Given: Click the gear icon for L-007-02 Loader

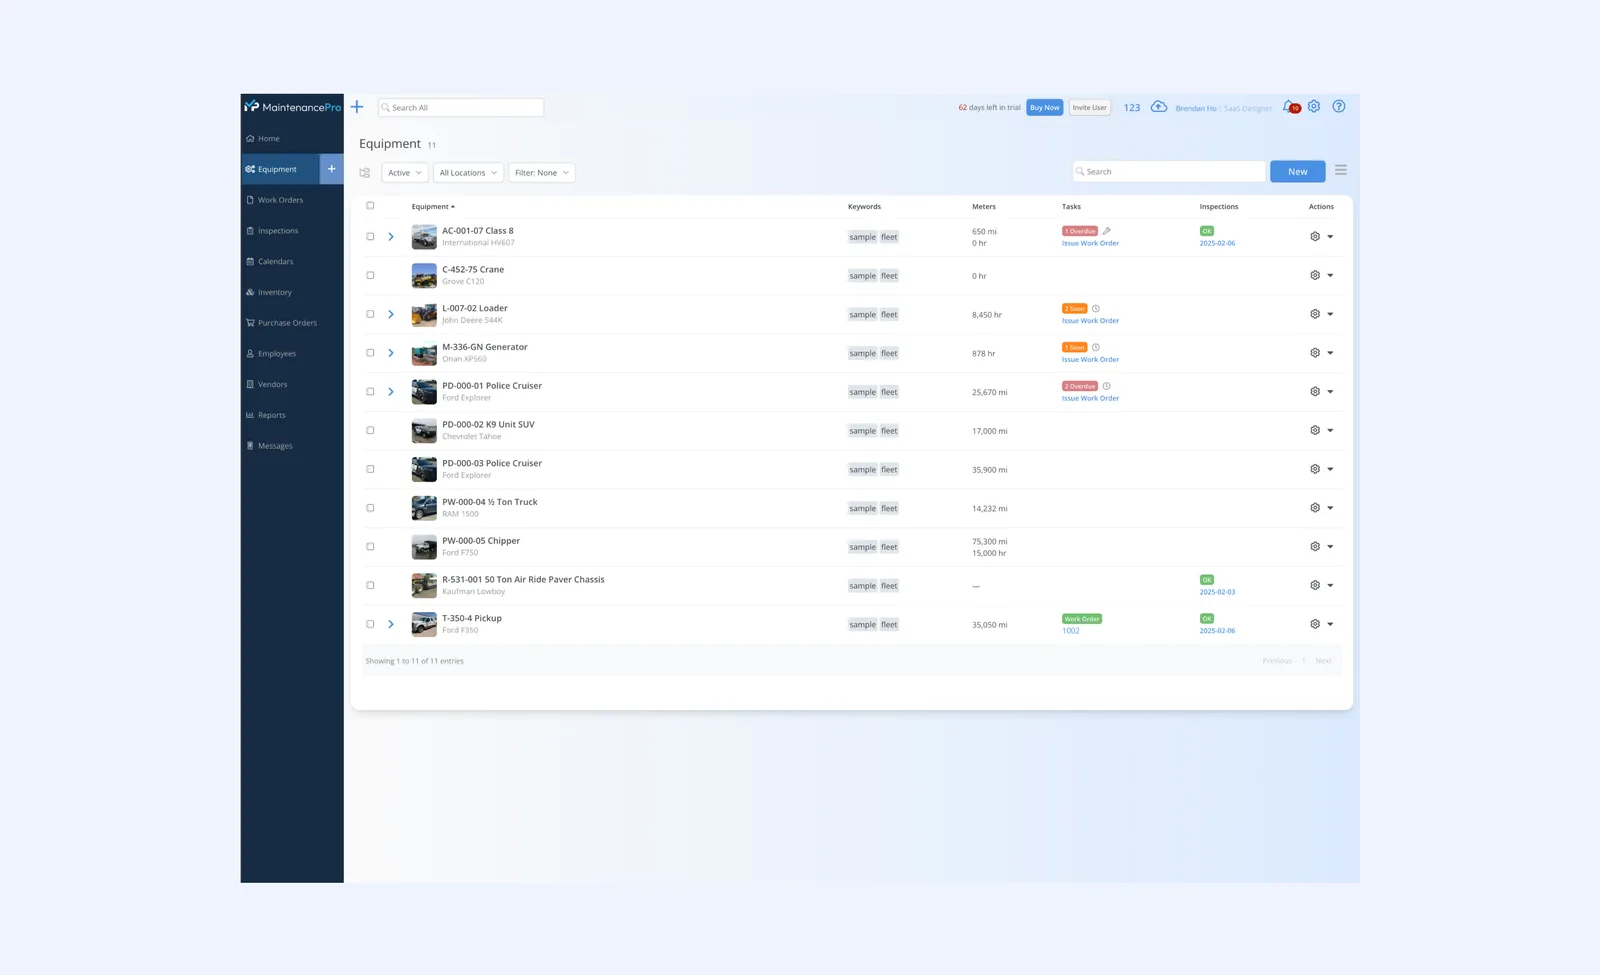Looking at the screenshot, I should pyautogui.click(x=1315, y=314).
